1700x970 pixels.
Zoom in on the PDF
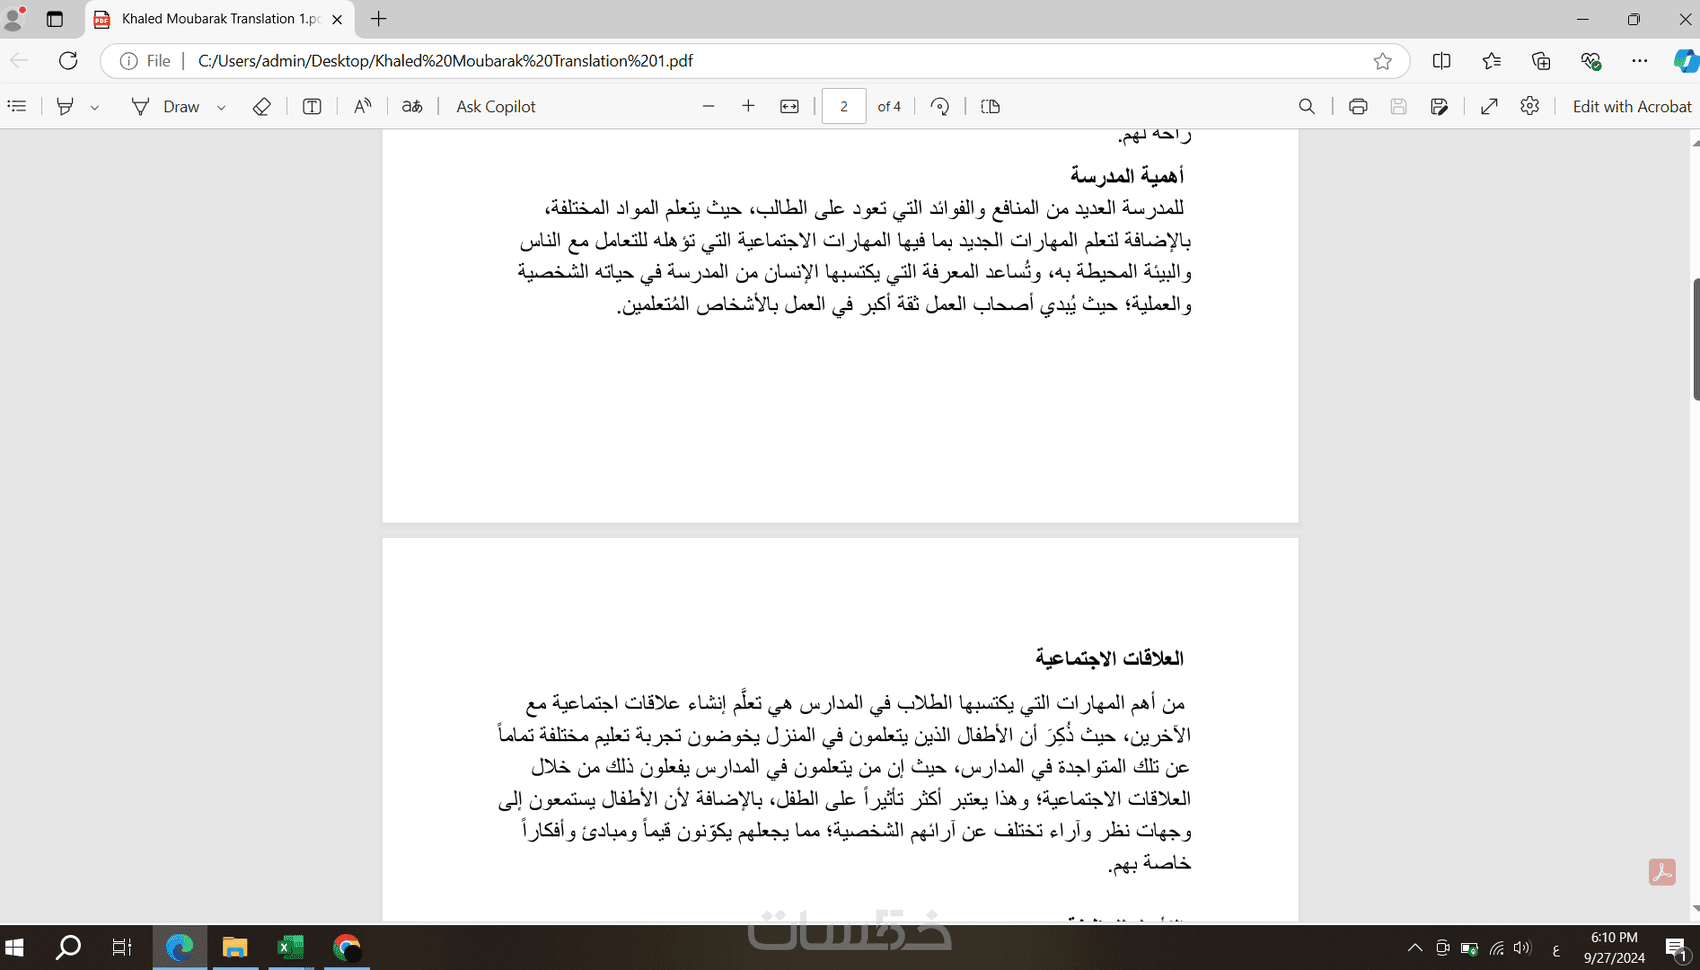(x=748, y=106)
